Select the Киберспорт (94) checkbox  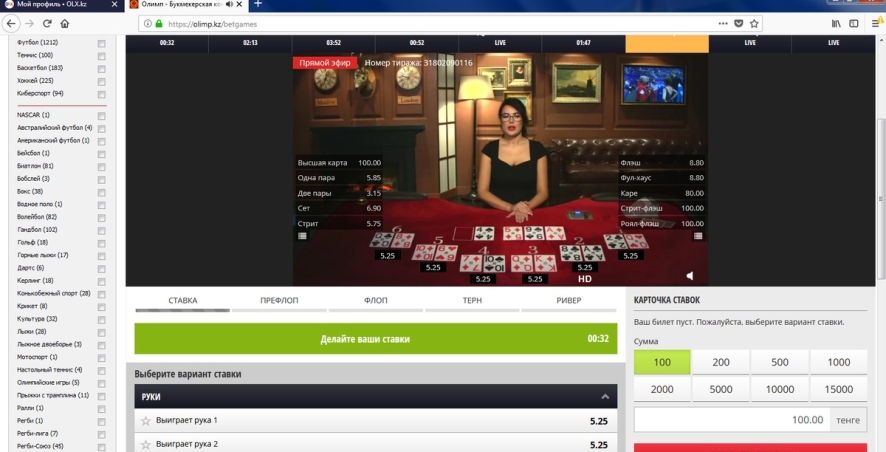101,94
